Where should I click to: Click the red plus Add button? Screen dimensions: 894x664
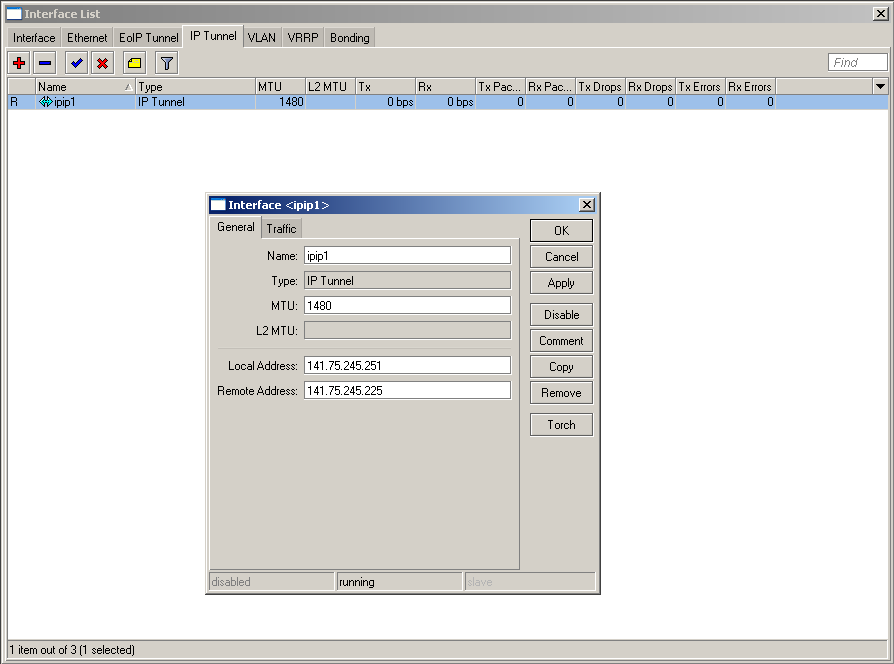coord(19,63)
